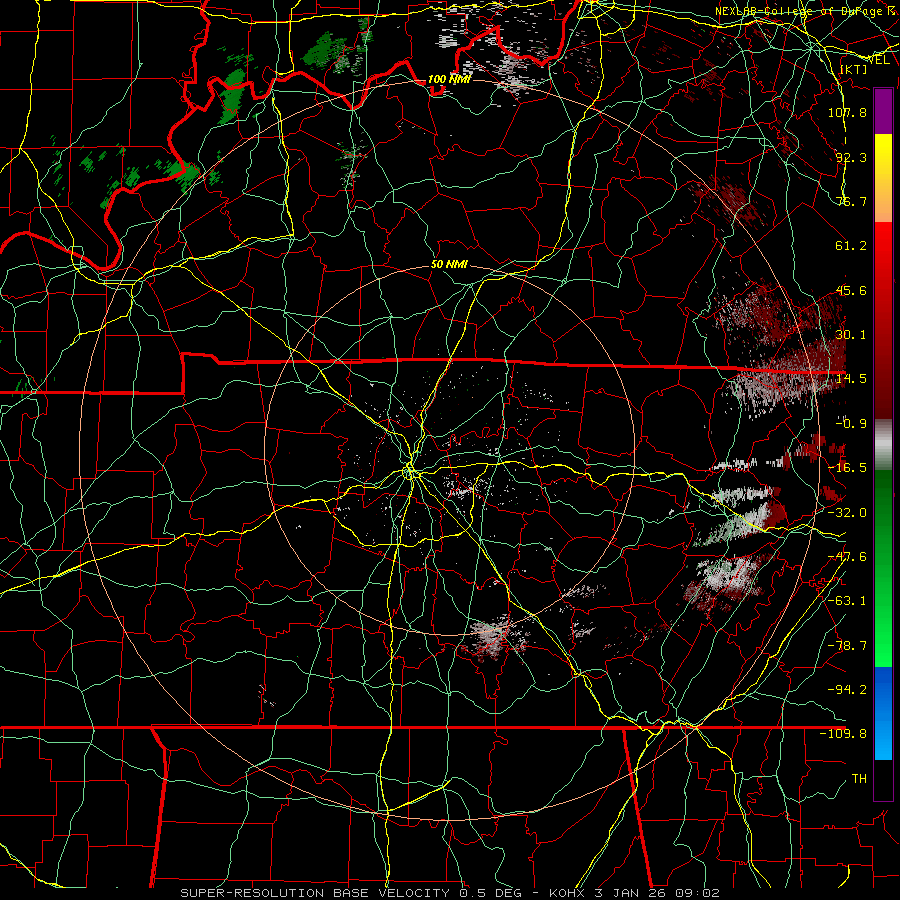Viewport: 900px width, 900px height.
Task: Click the -63.1 velocity scale value
Action: pyautogui.click(x=847, y=601)
